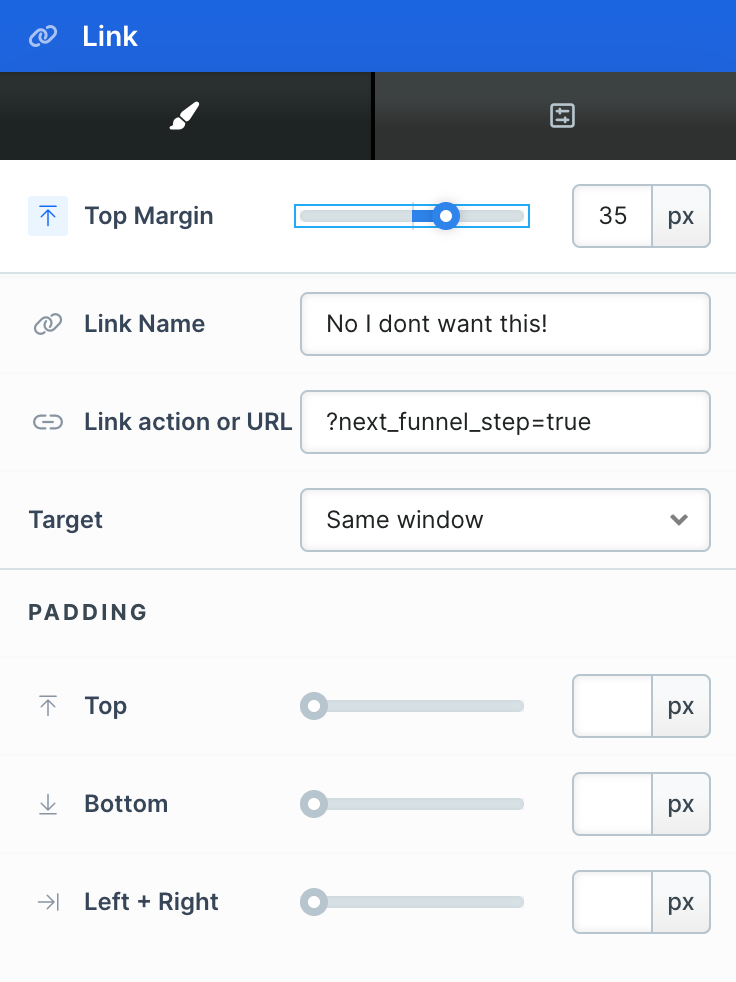Click the Top Margin arrow icon
Screen dimensions: 736x982
pyautogui.click(x=48, y=216)
